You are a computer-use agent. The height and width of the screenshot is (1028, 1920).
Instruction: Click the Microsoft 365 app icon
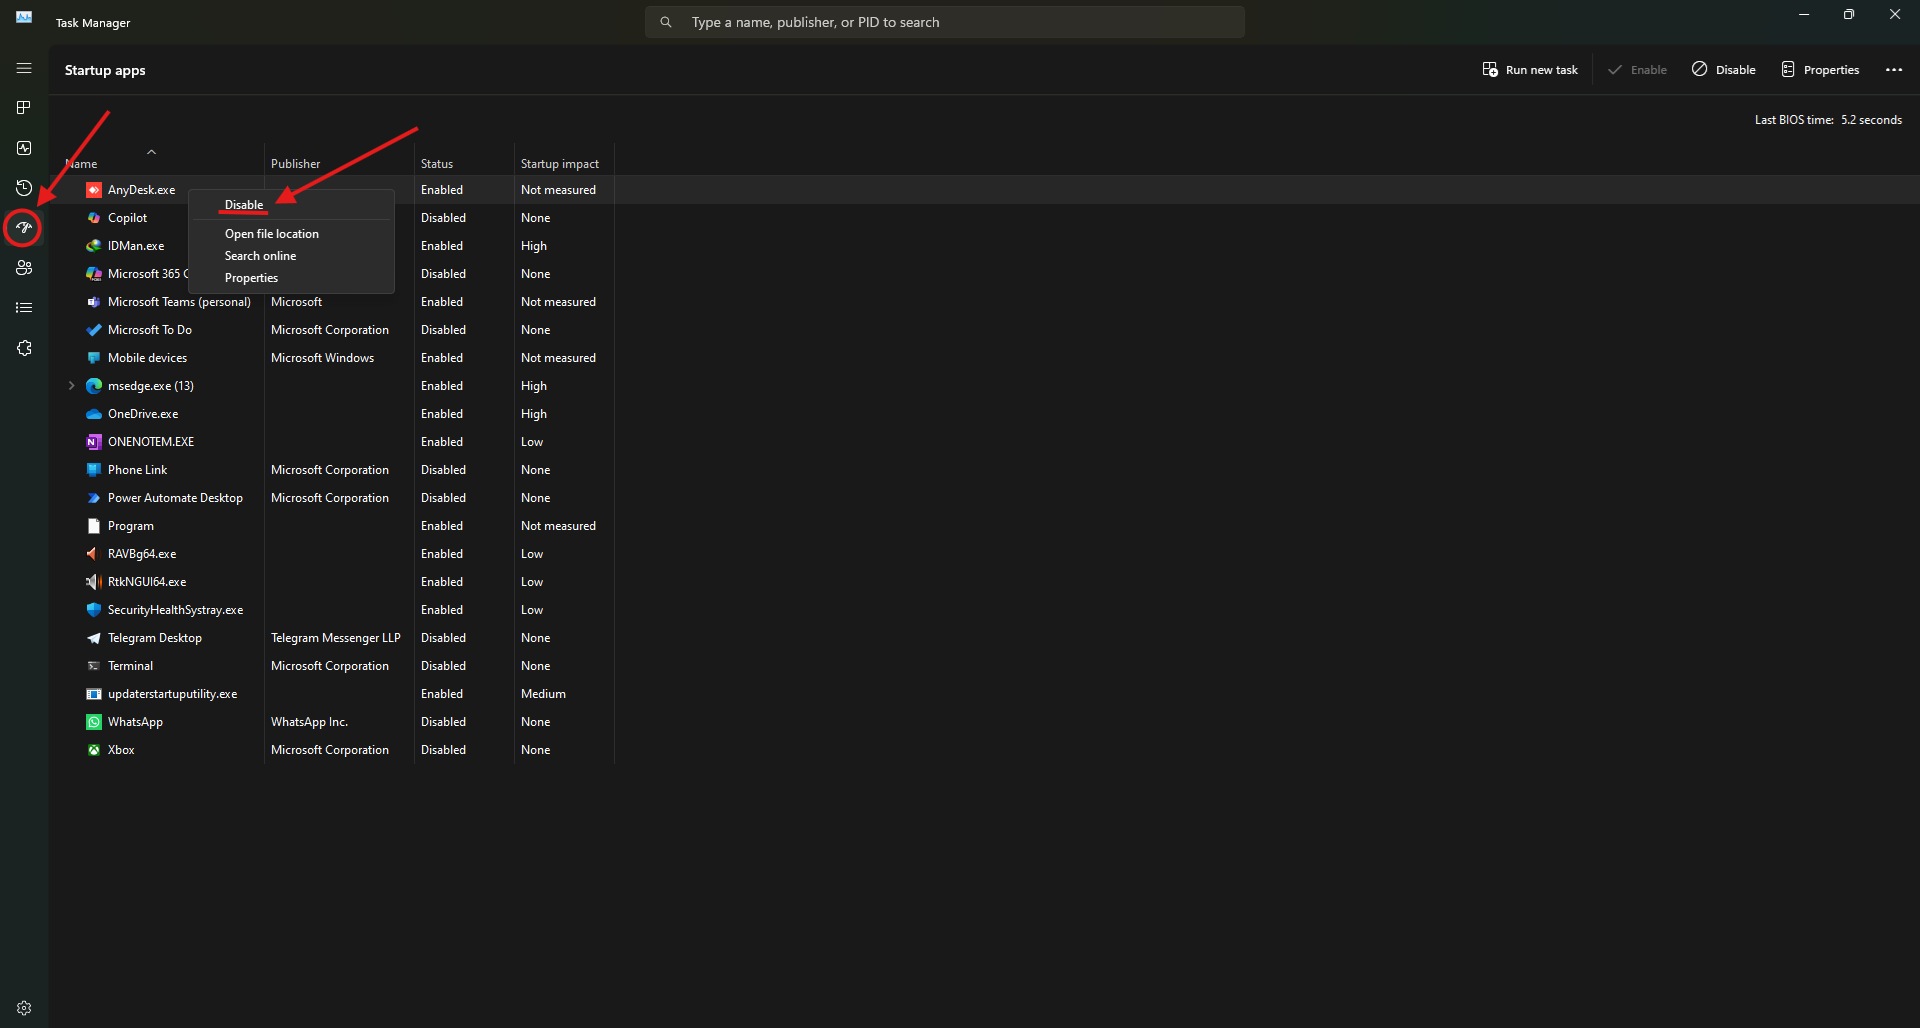(94, 274)
